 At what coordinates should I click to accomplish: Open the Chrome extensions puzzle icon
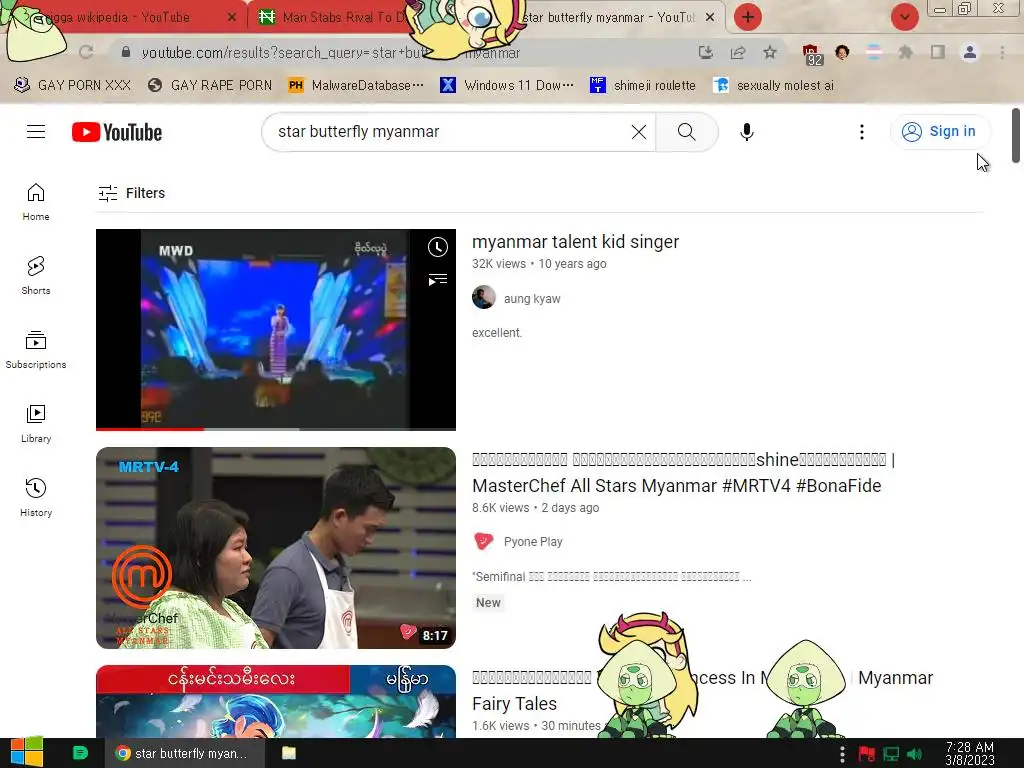tap(905, 52)
